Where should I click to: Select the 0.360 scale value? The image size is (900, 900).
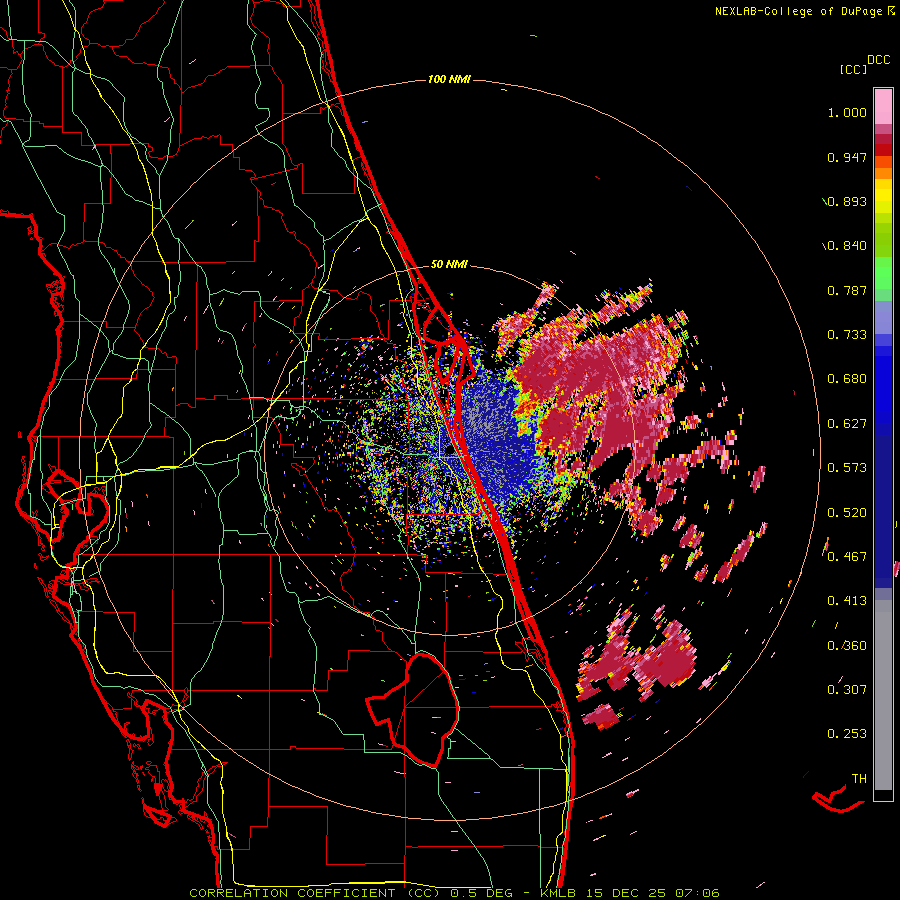click(847, 646)
